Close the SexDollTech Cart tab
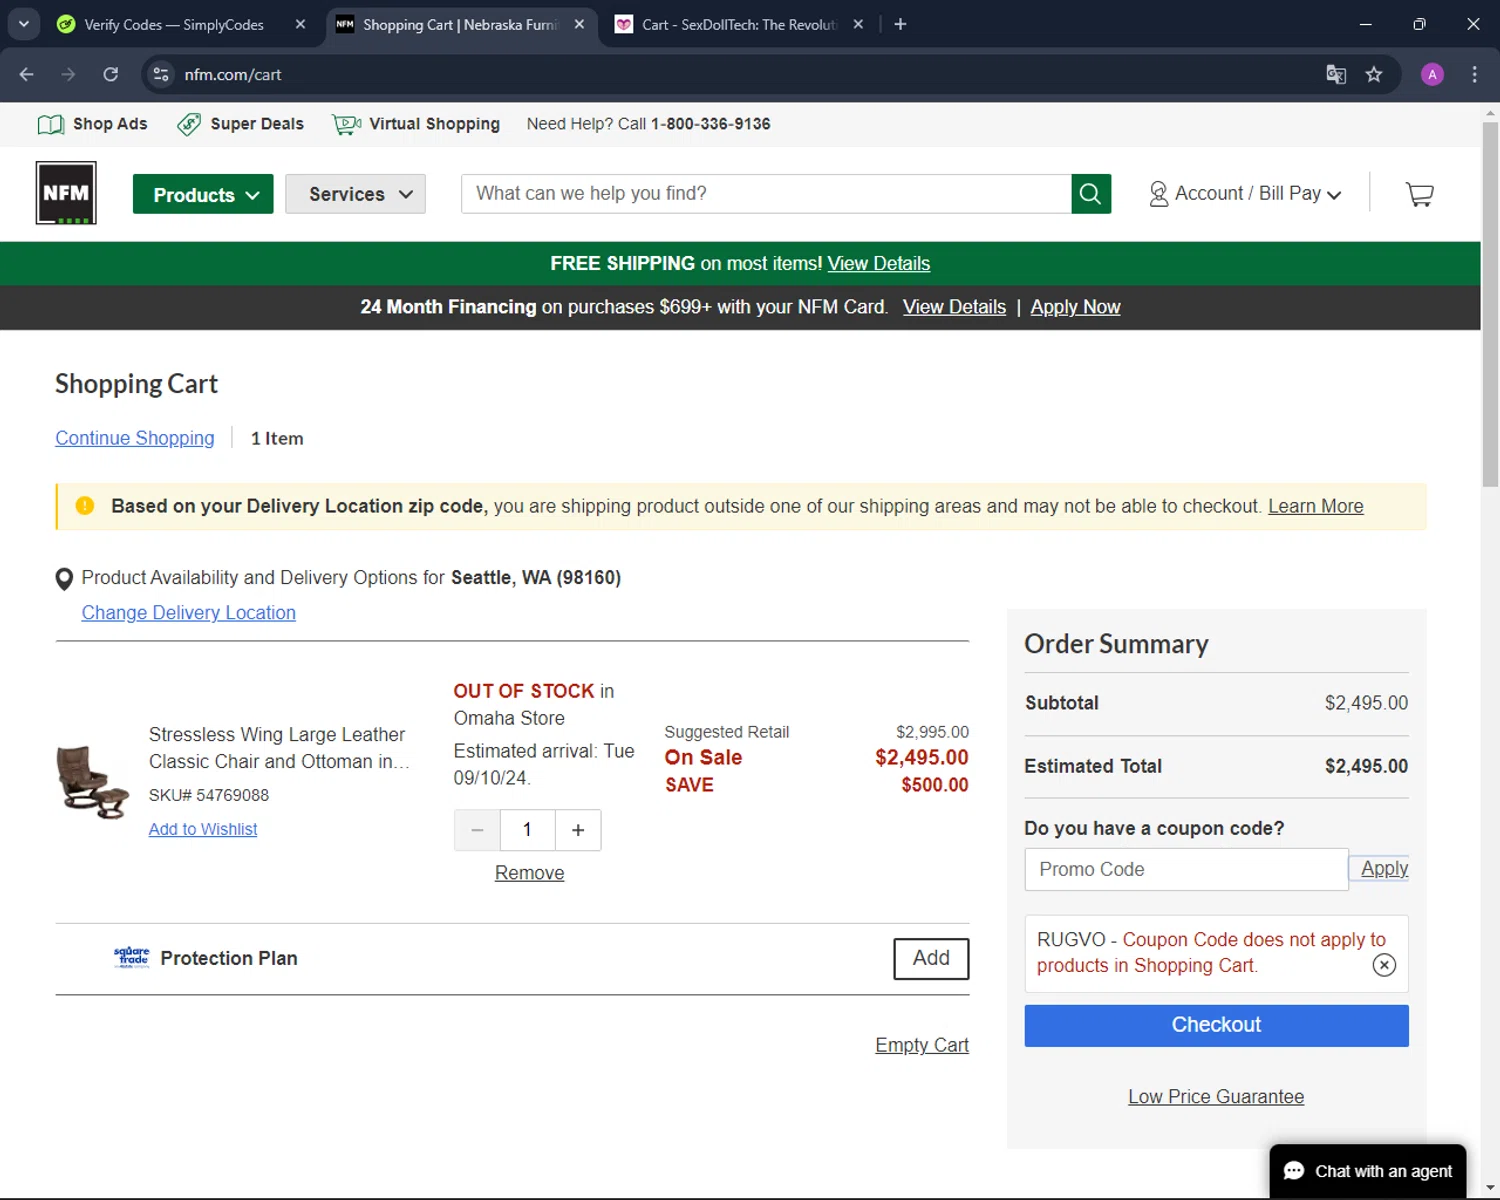 coord(858,24)
